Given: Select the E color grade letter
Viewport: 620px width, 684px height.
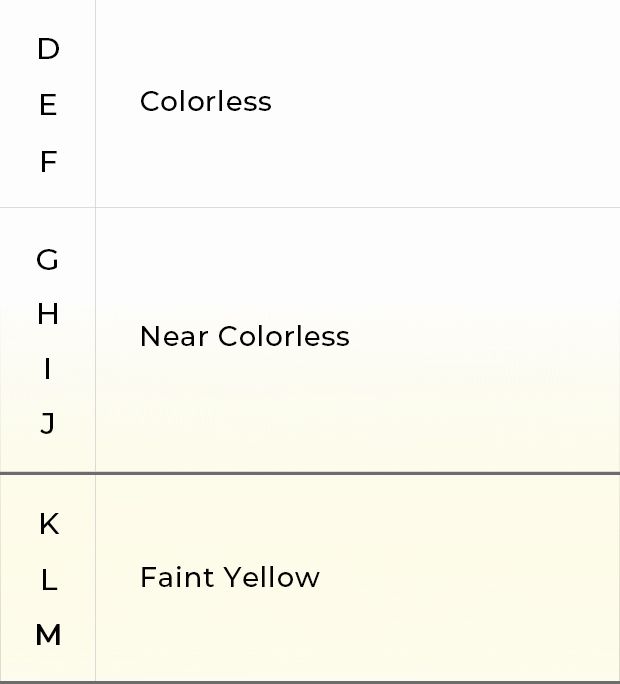Looking at the screenshot, I should click(x=48, y=105).
